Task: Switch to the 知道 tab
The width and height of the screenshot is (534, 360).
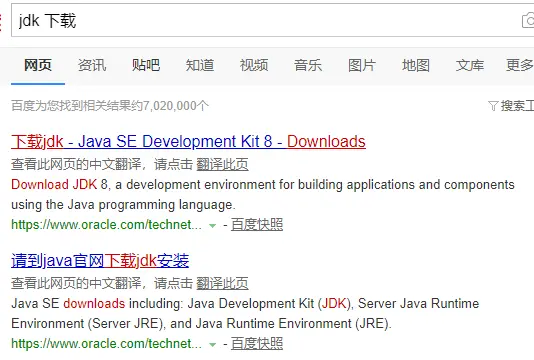Action: coord(200,65)
